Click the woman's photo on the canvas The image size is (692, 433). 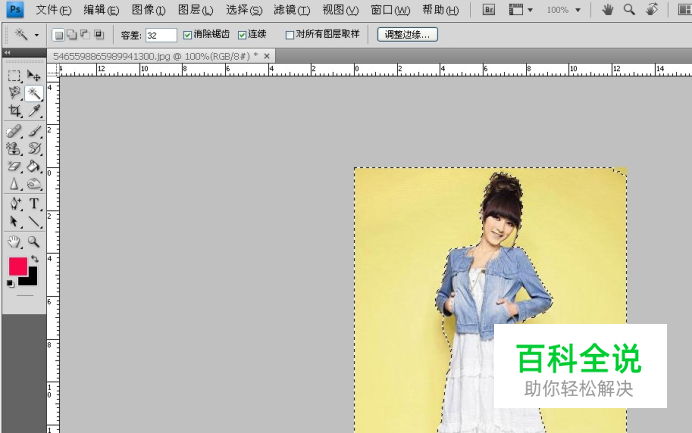[490, 300]
